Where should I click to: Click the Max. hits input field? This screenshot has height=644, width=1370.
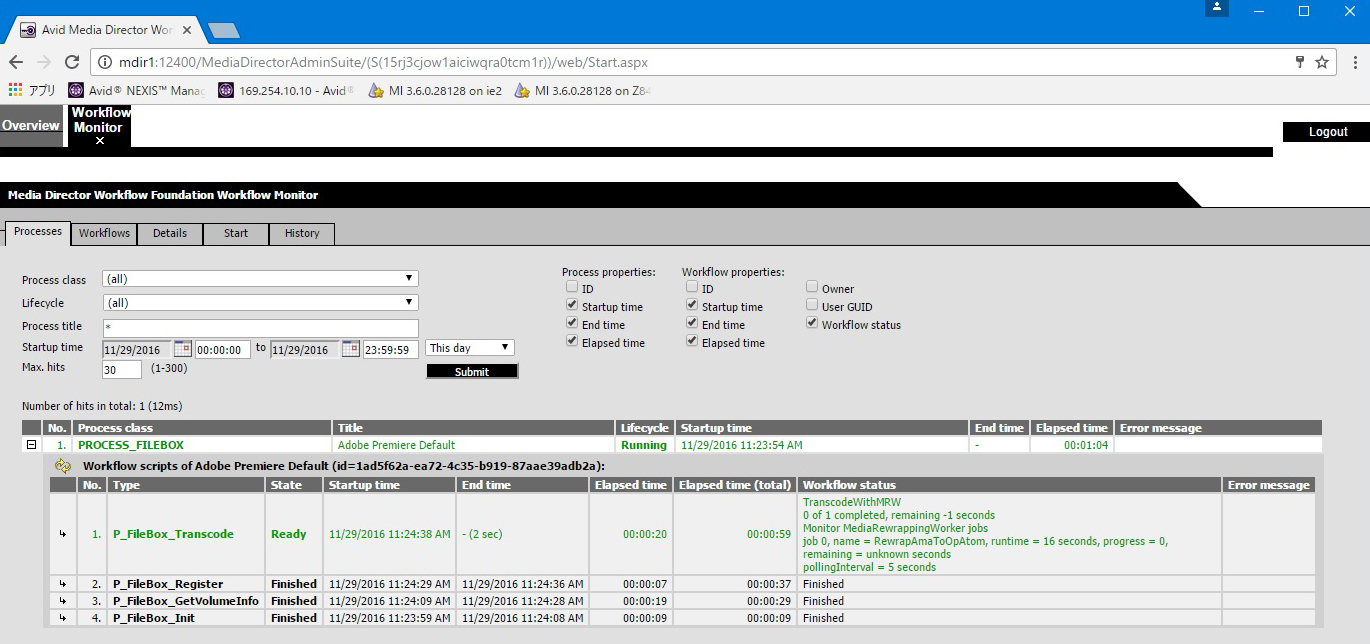[121, 369]
